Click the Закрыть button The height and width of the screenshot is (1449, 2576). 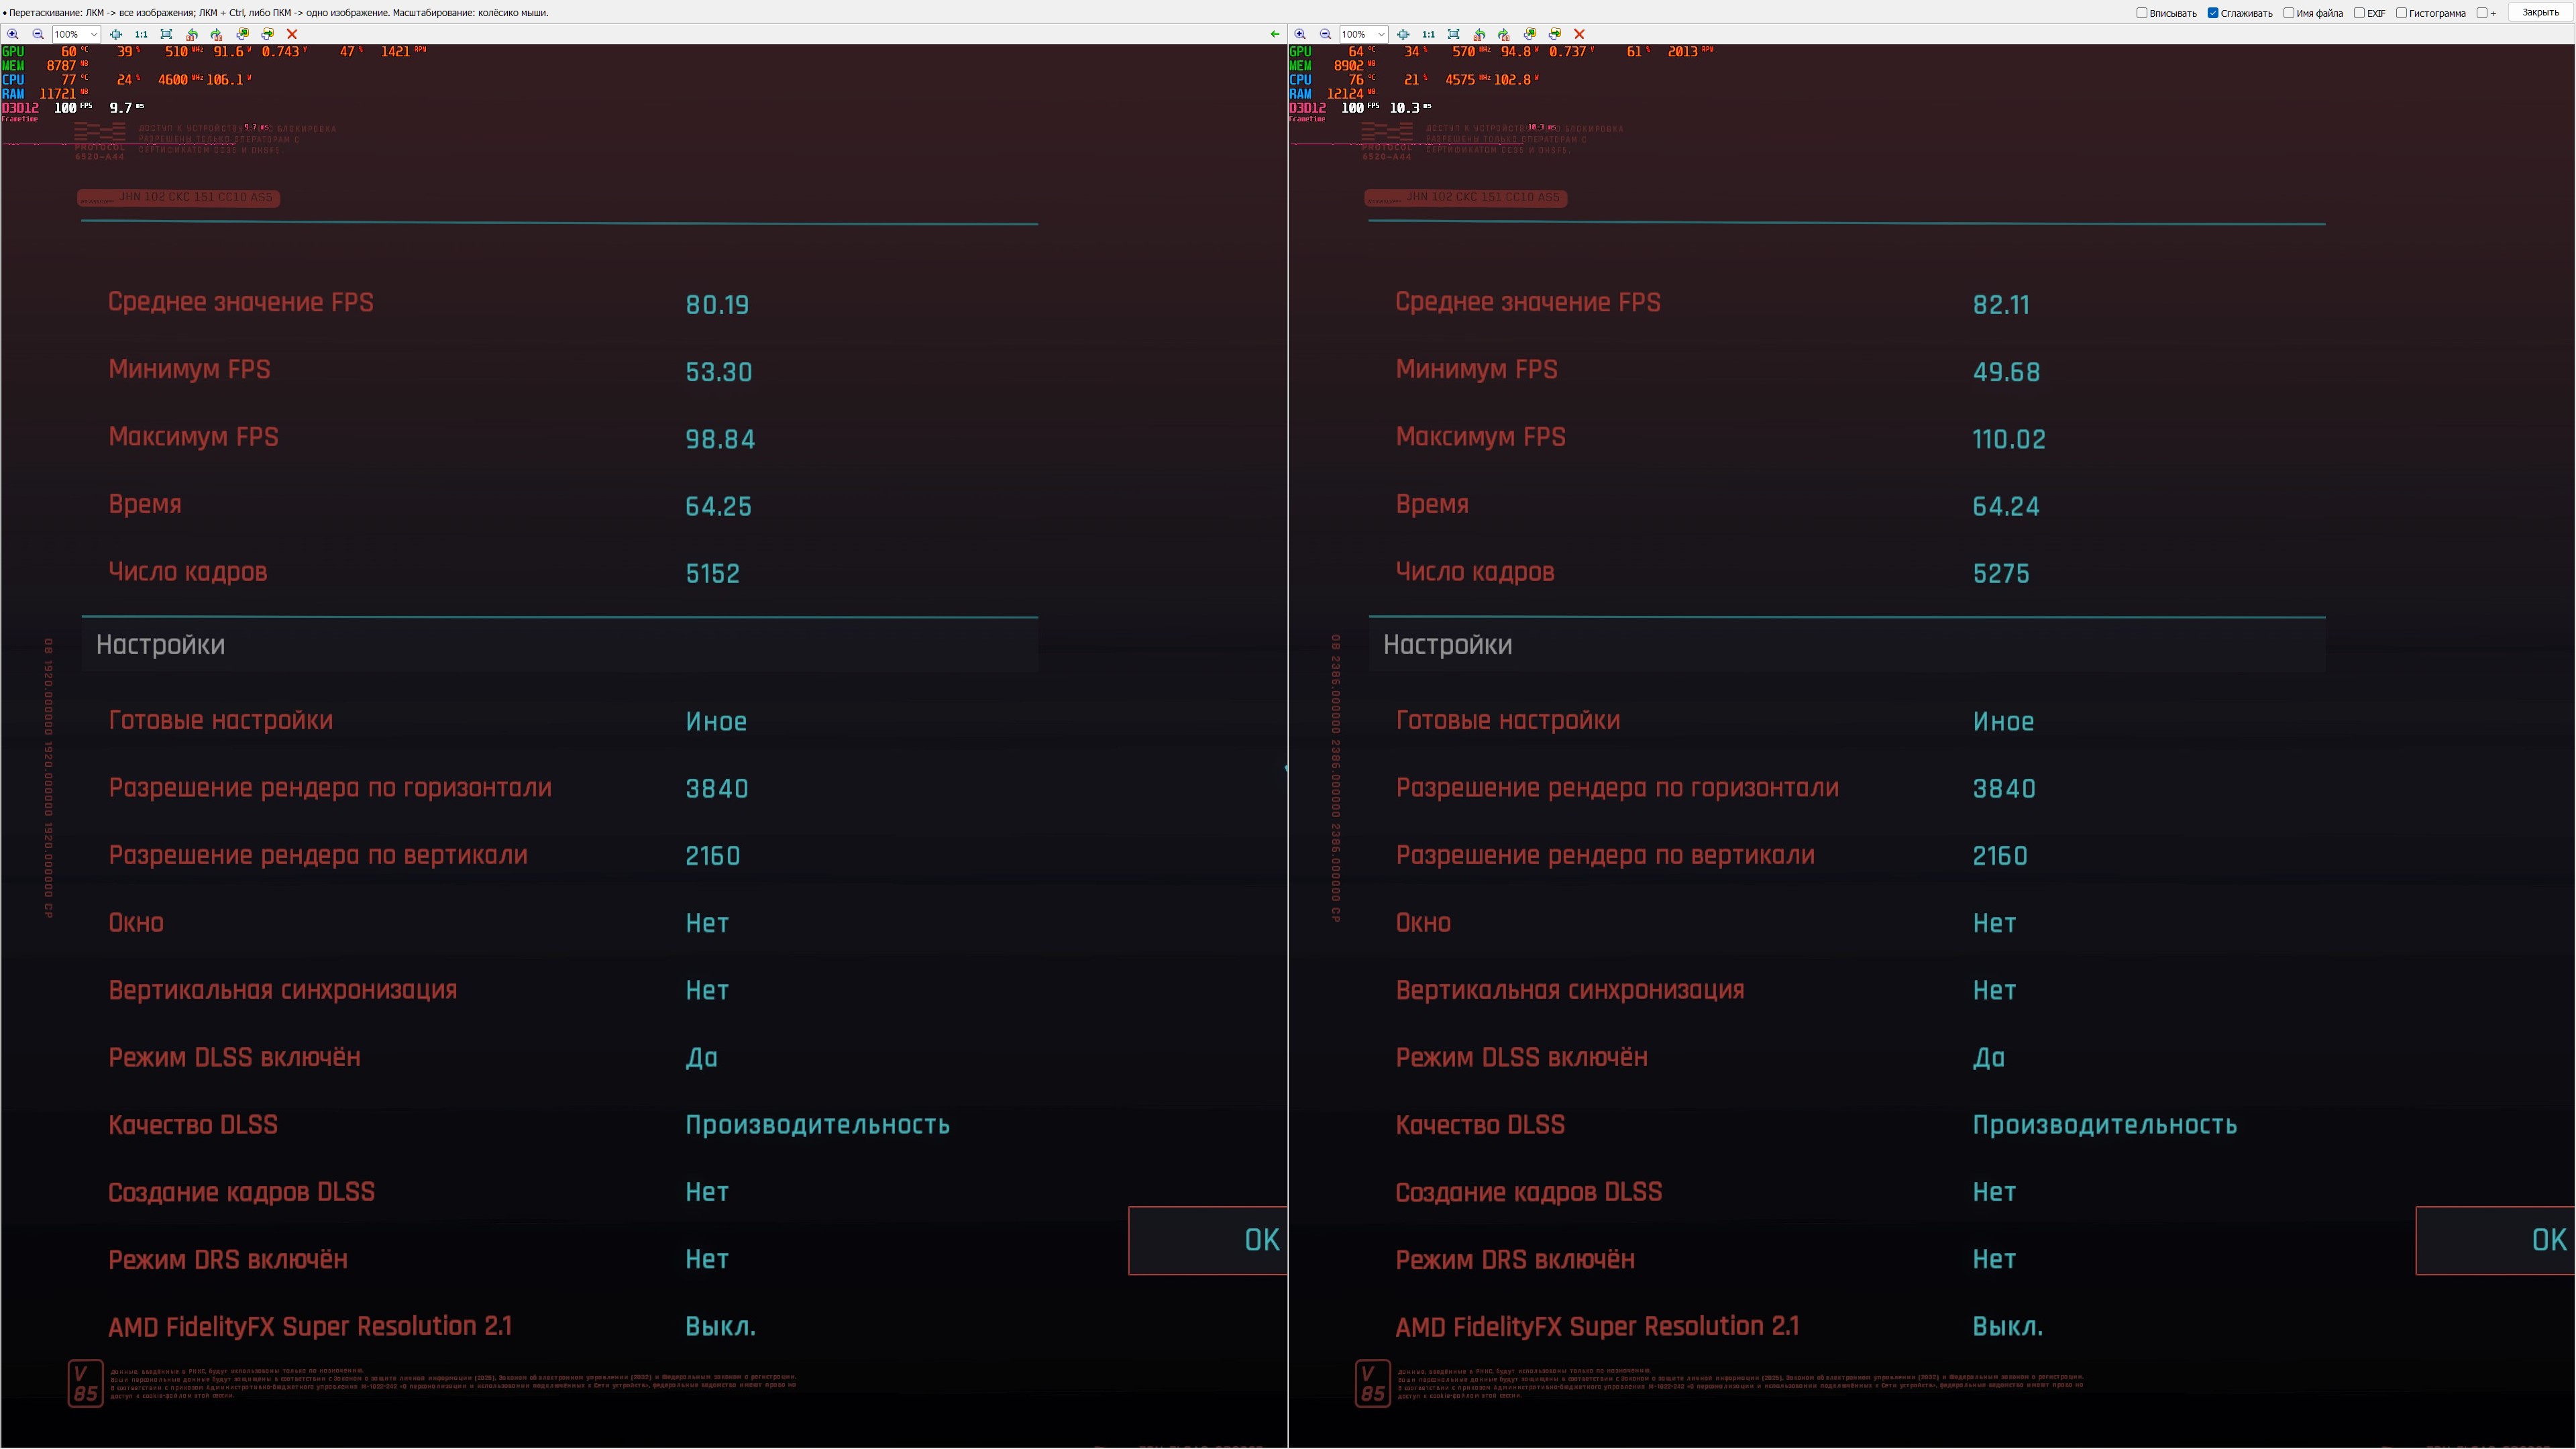(2540, 13)
